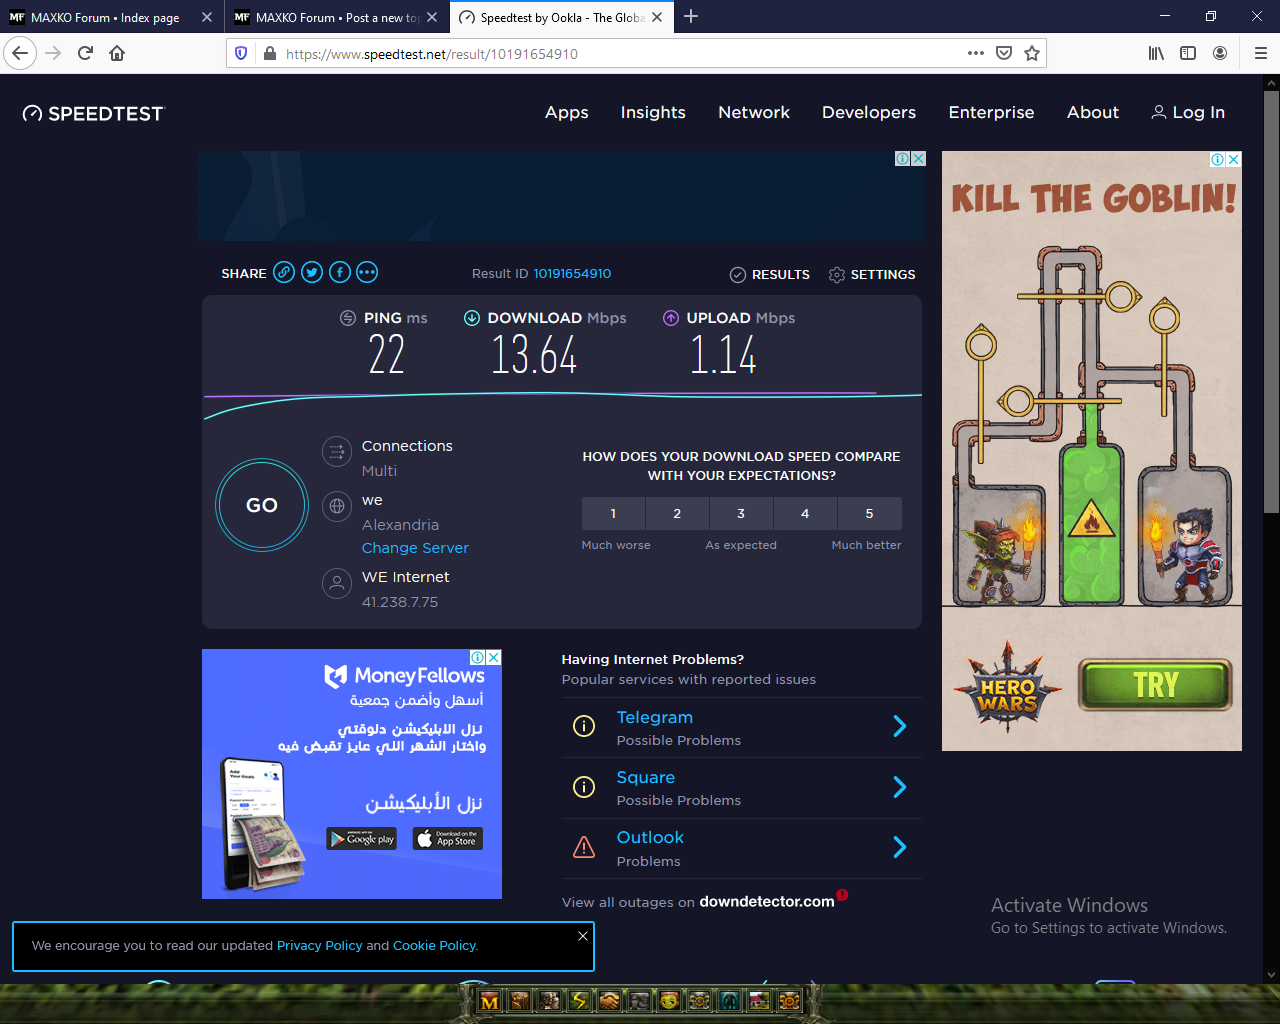This screenshot has width=1280, height=1024.
Task: Expand the Outlook outage row chevron
Action: pos(899,847)
